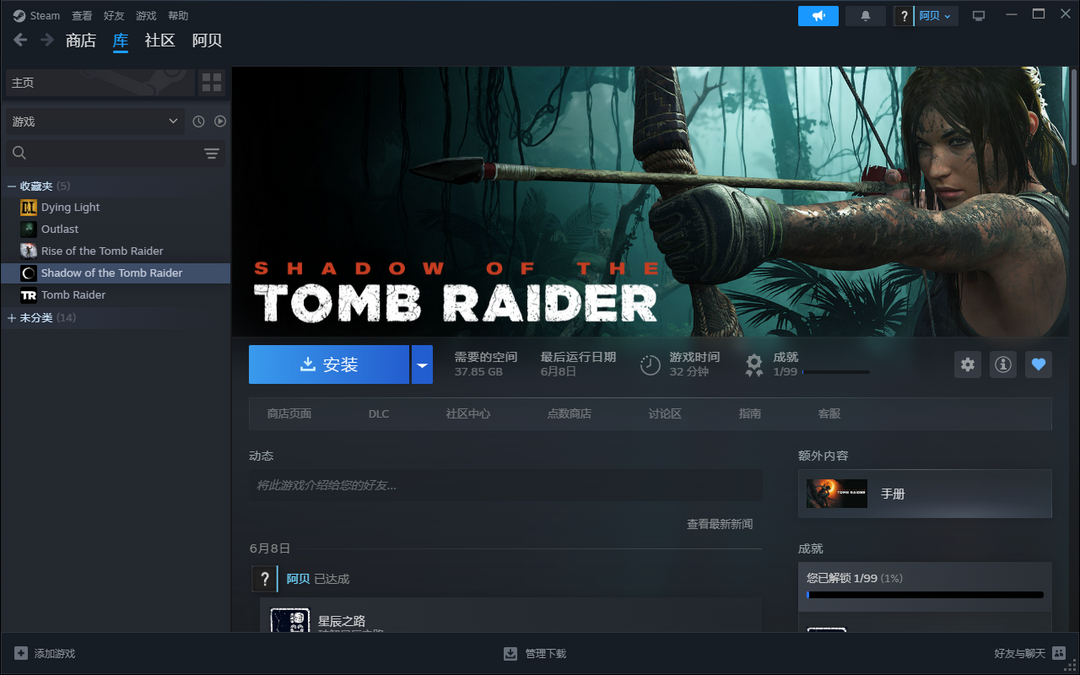This screenshot has height=675, width=1080.
Task: Open the announcements megaphone button
Action: point(818,16)
